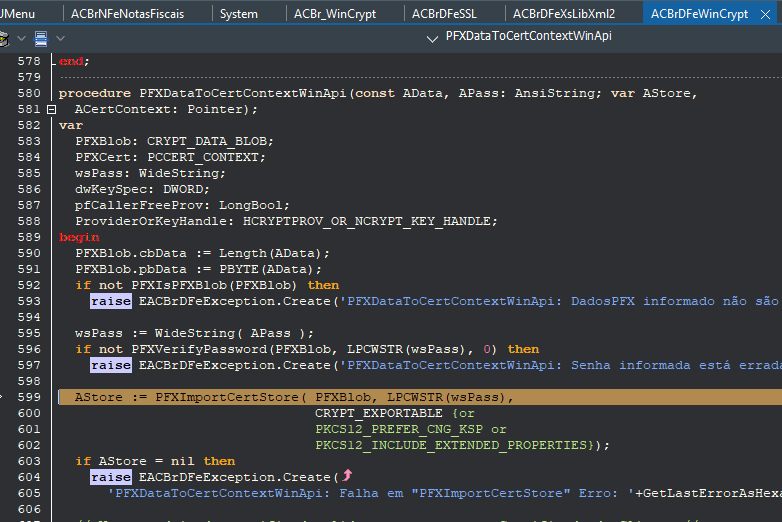
Task: Close the ACBrDFeWinCrypt tab
Action: 766,14
